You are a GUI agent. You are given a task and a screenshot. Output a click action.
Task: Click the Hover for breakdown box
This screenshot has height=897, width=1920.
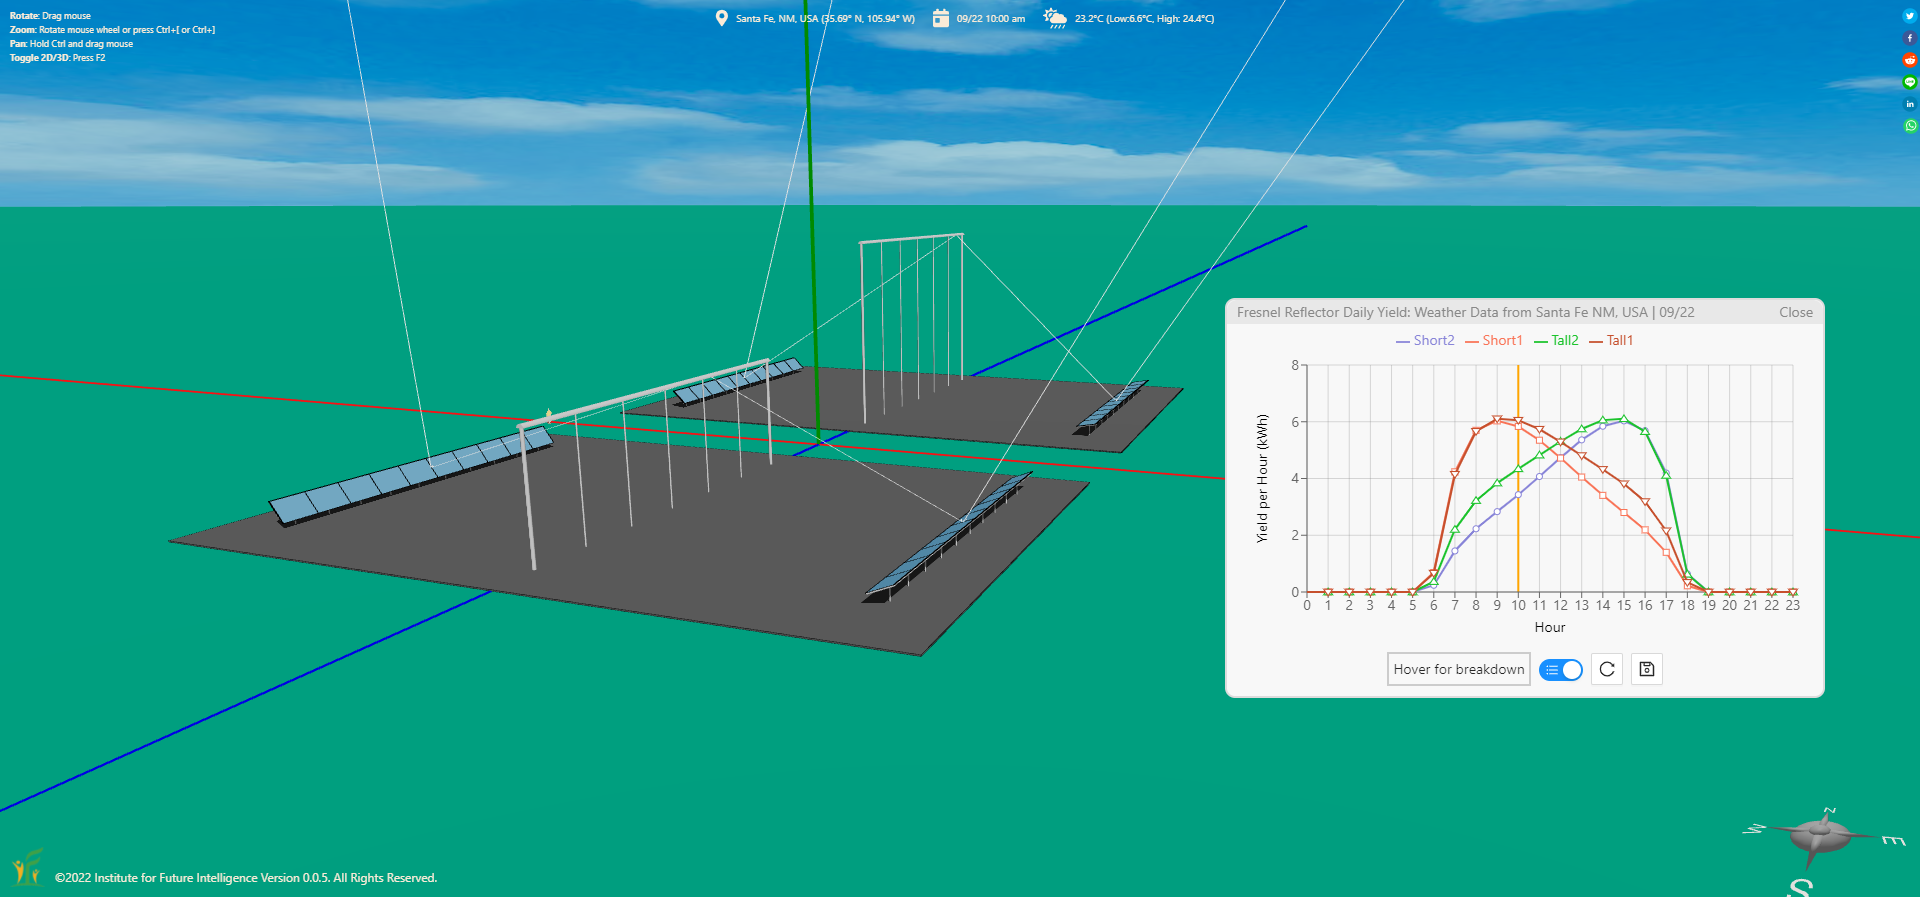(x=1458, y=669)
